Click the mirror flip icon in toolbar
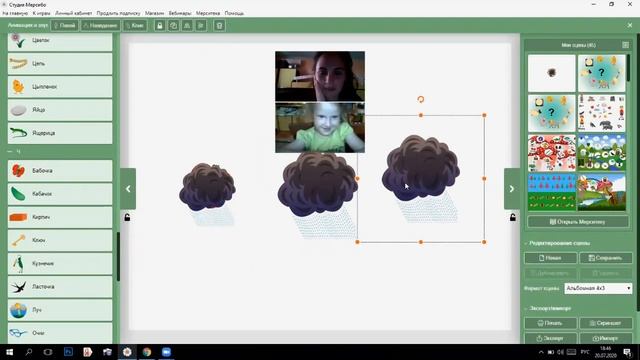640x360 pixels. click(x=187, y=26)
